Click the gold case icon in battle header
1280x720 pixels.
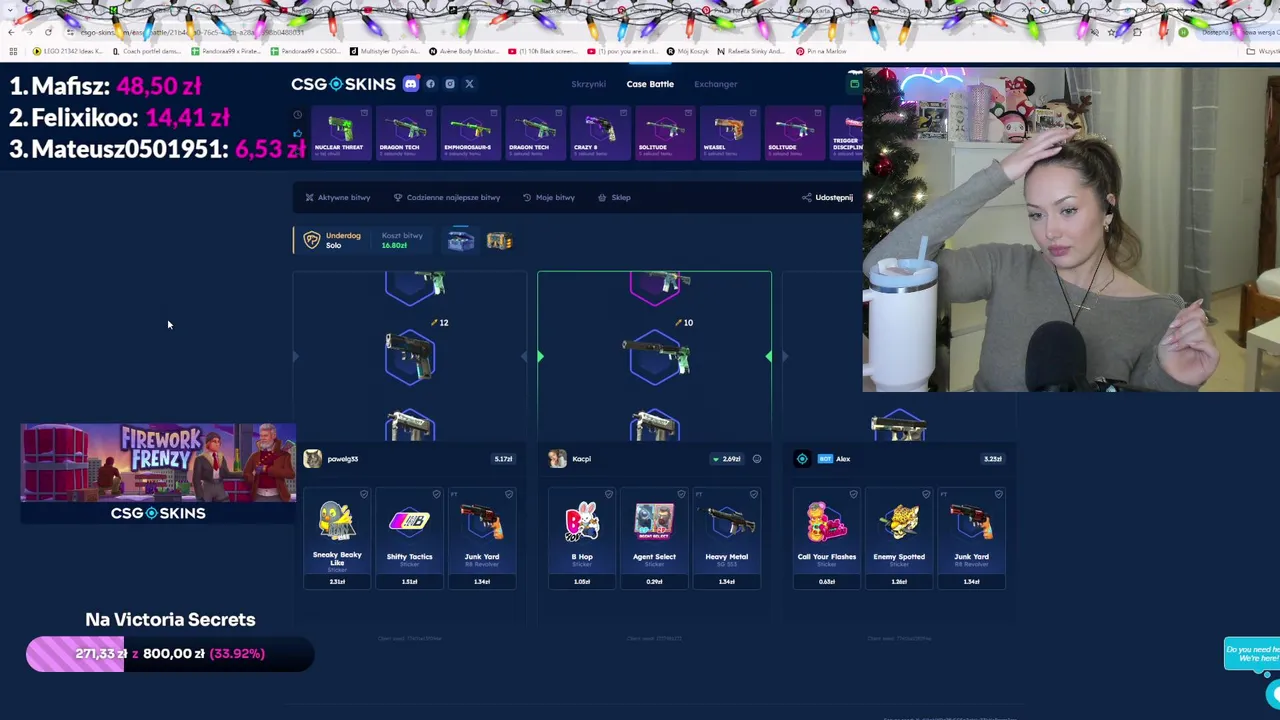coord(499,240)
